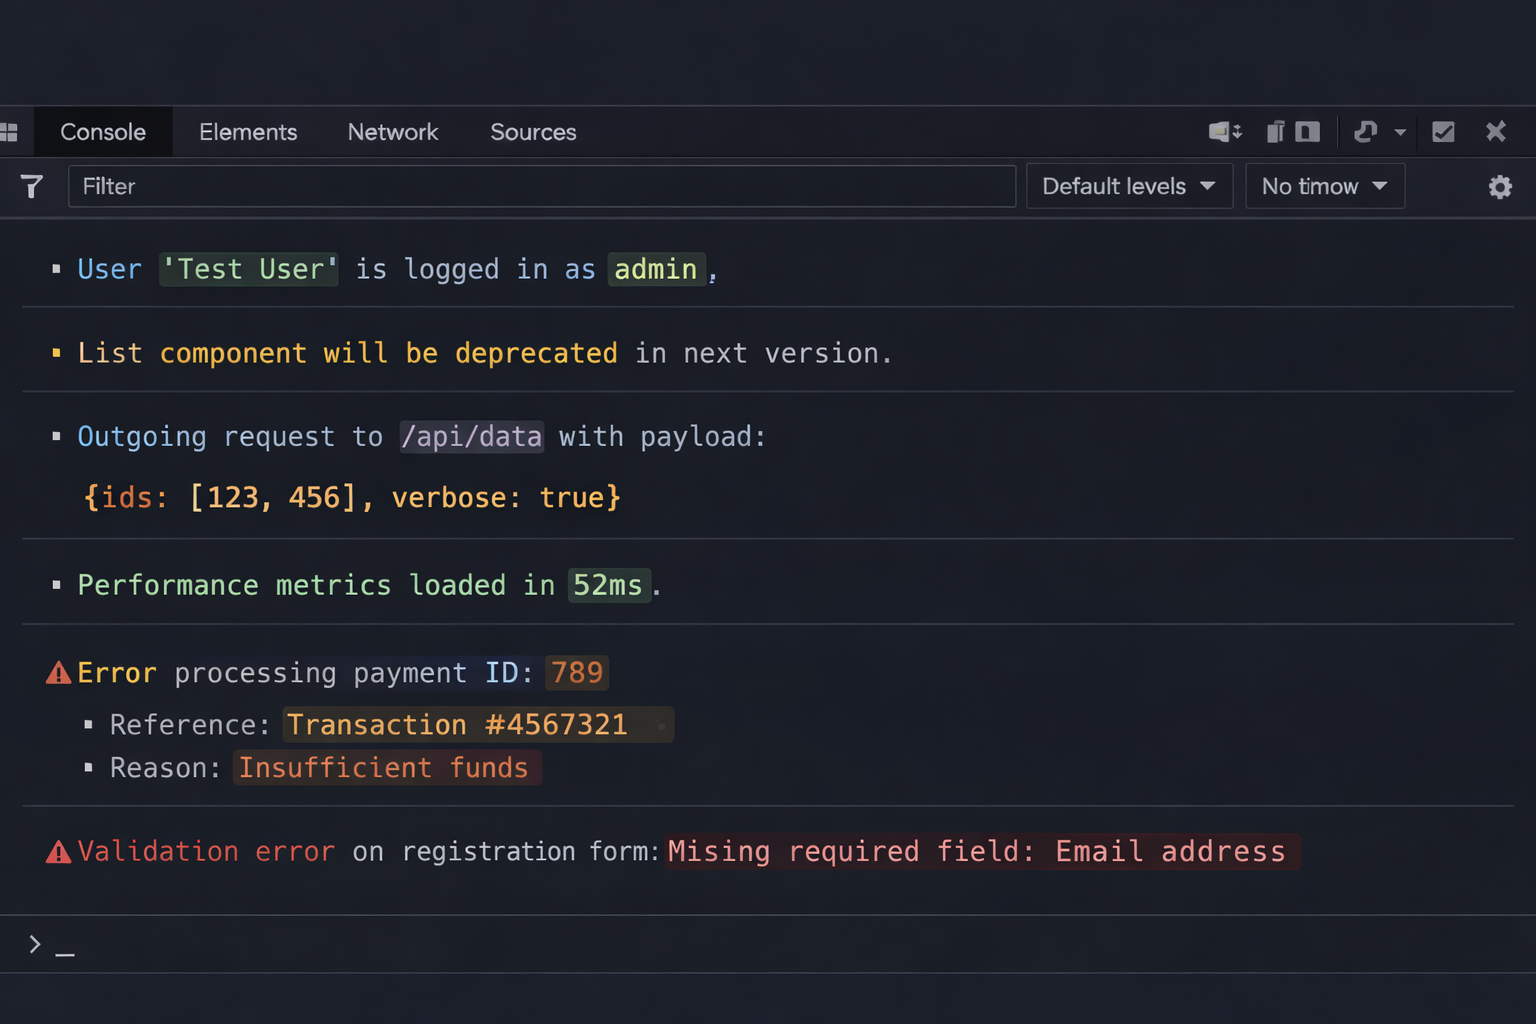1536x1024 pixels.
Task: Toggle the checkmark box in toolbar
Action: click(x=1442, y=132)
